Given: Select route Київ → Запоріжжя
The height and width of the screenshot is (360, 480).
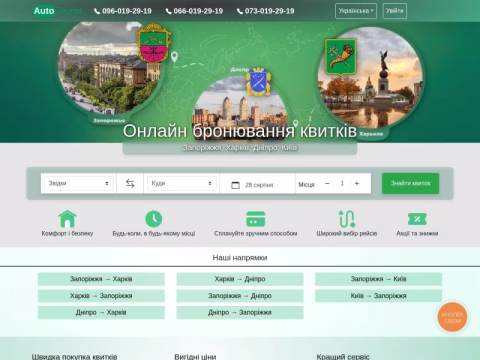Looking at the screenshot, I should [x=378, y=296].
